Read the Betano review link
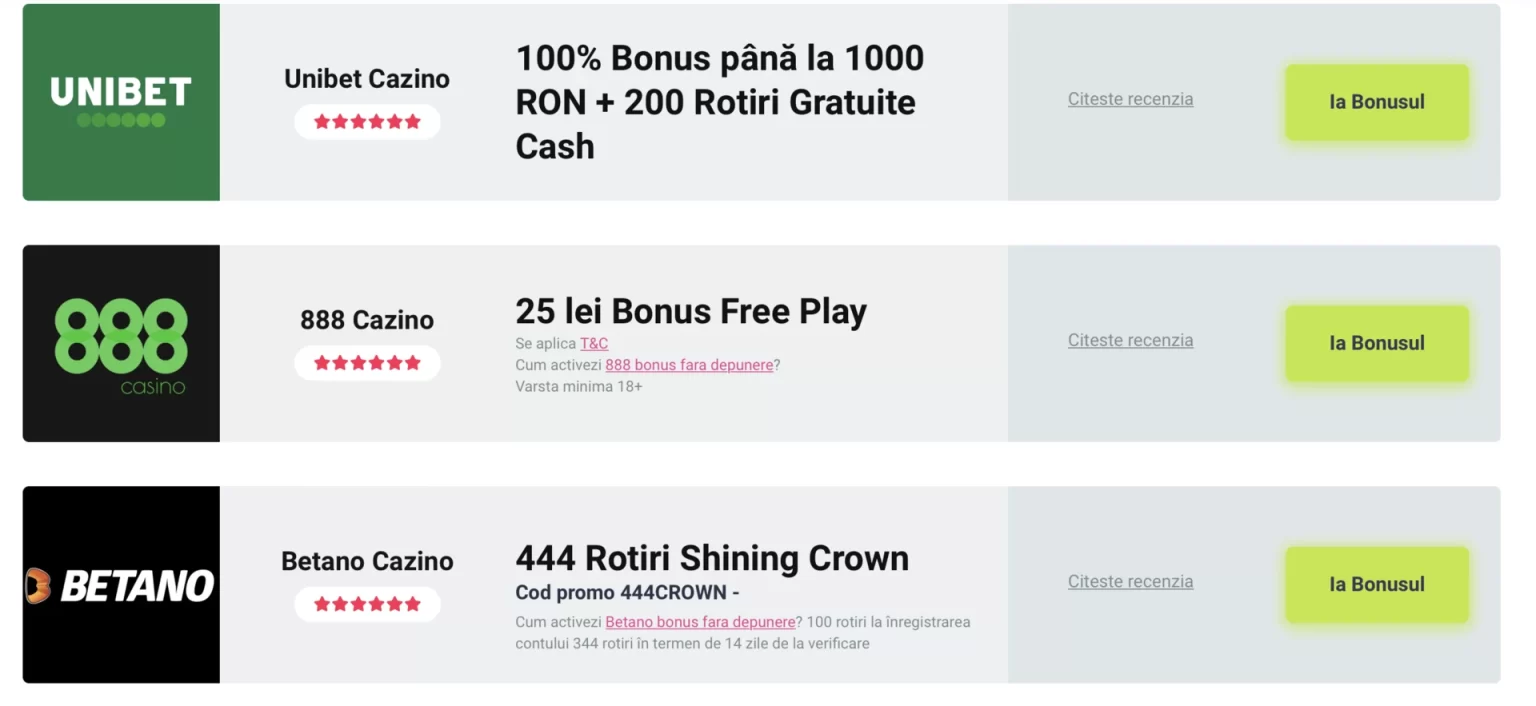Image resolution: width=1536 pixels, height=706 pixels. (x=1130, y=581)
